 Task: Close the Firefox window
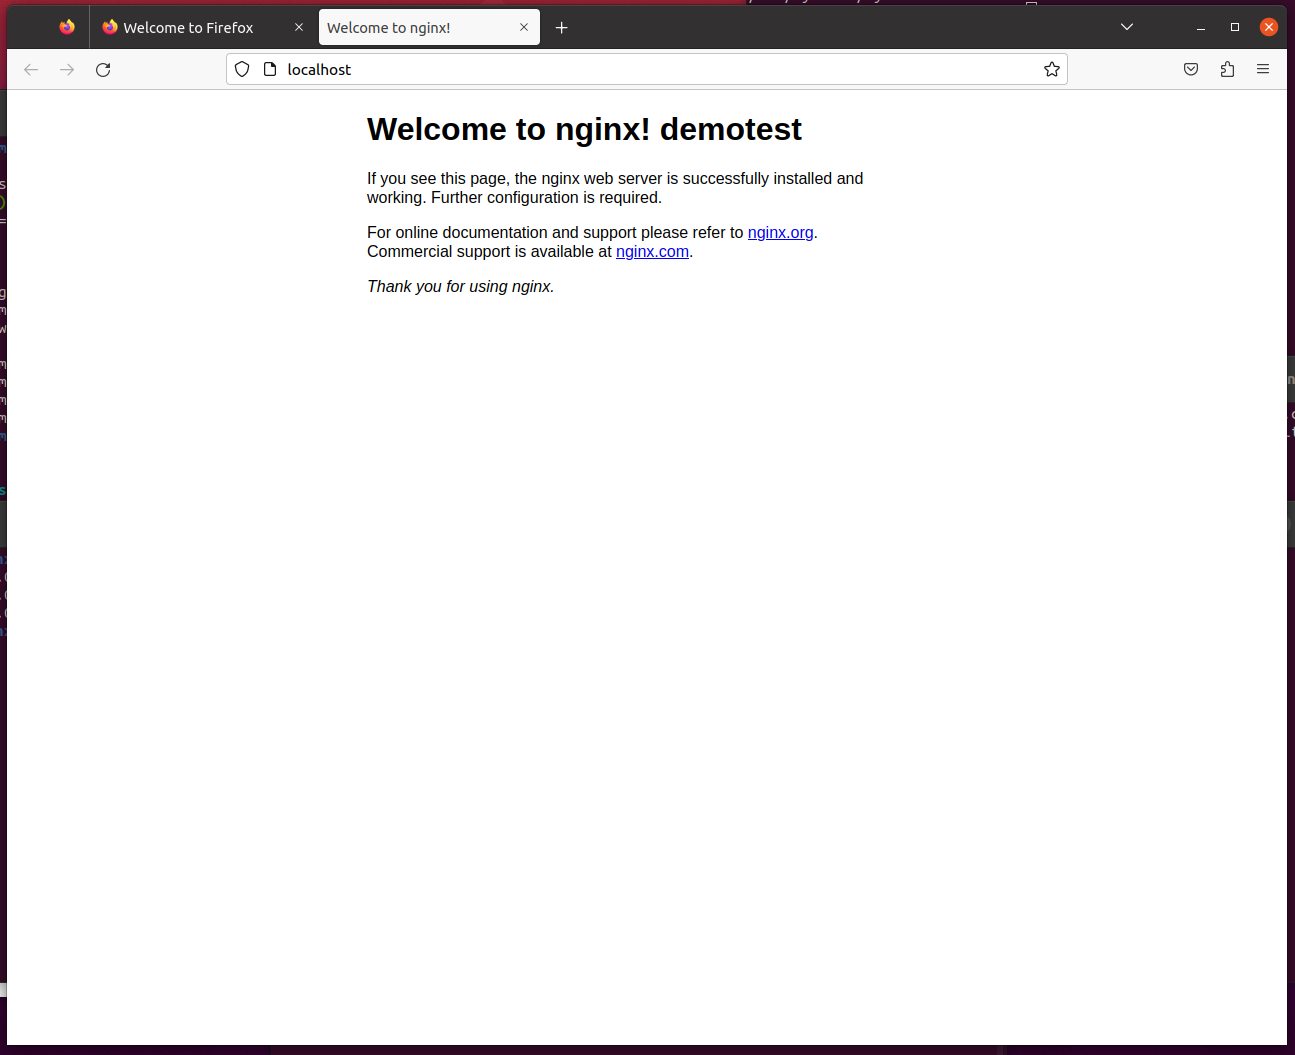(x=1269, y=27)
